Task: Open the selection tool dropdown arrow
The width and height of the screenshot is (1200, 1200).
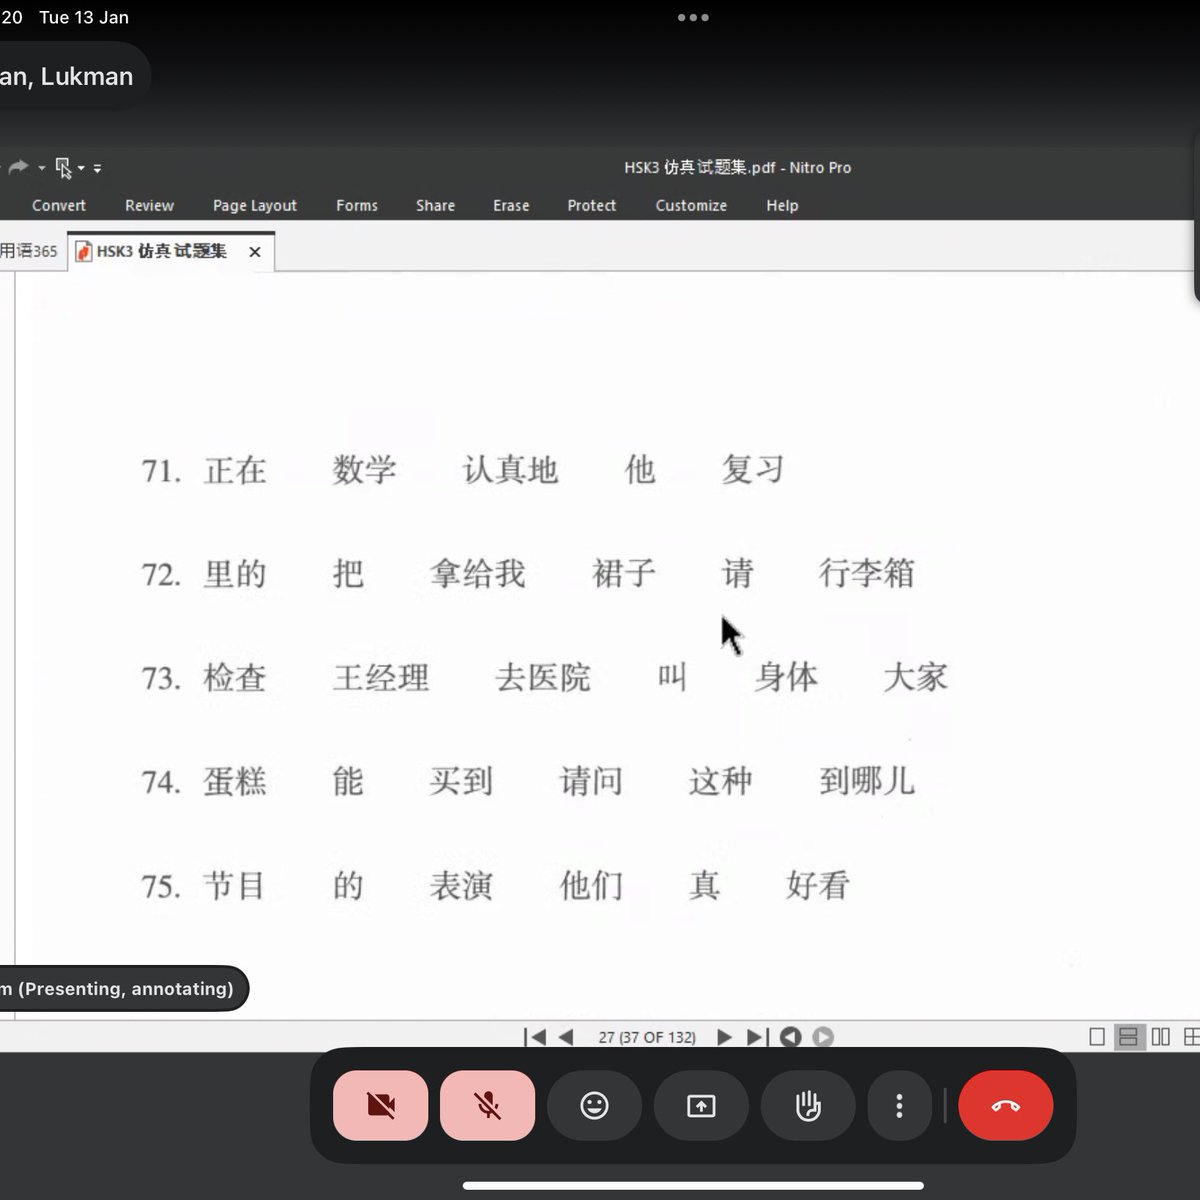Action: (x=82, y=168)
